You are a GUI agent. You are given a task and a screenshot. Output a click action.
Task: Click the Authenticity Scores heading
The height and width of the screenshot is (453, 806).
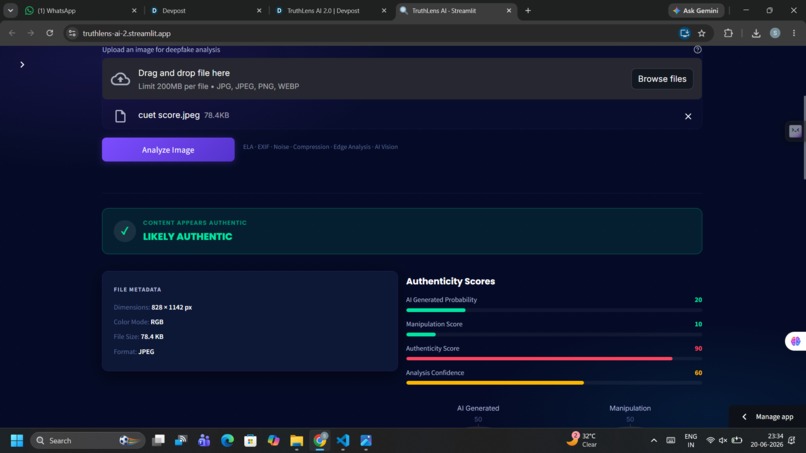[450, 281]
